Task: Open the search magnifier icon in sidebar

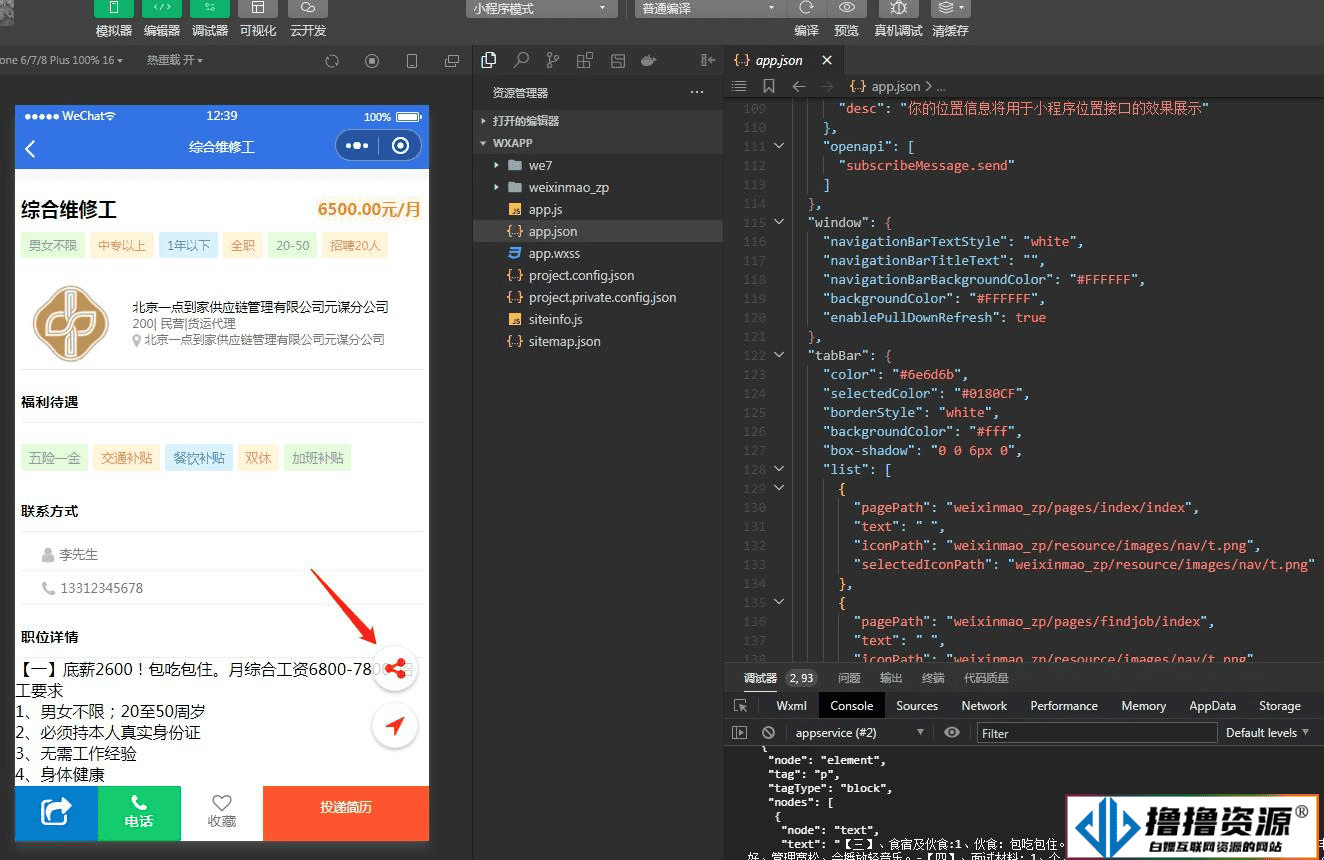Action: point(521,60)
